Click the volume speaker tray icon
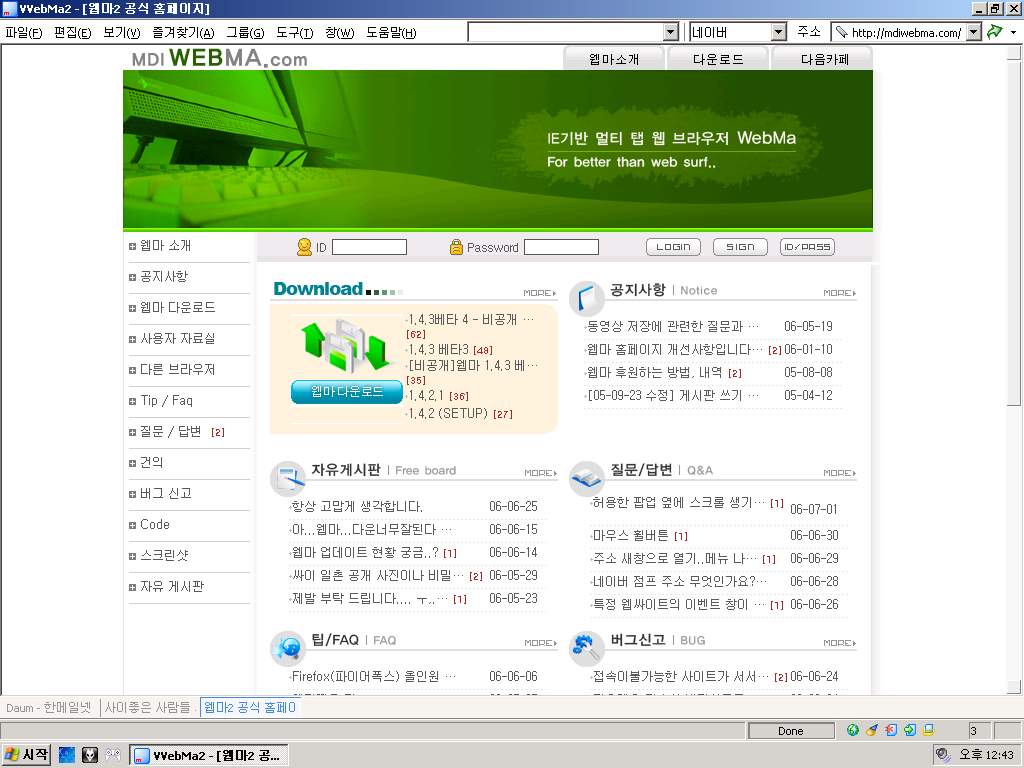Image resolution: width=1024 pixels, height=768 pixels. click(942, 755)
